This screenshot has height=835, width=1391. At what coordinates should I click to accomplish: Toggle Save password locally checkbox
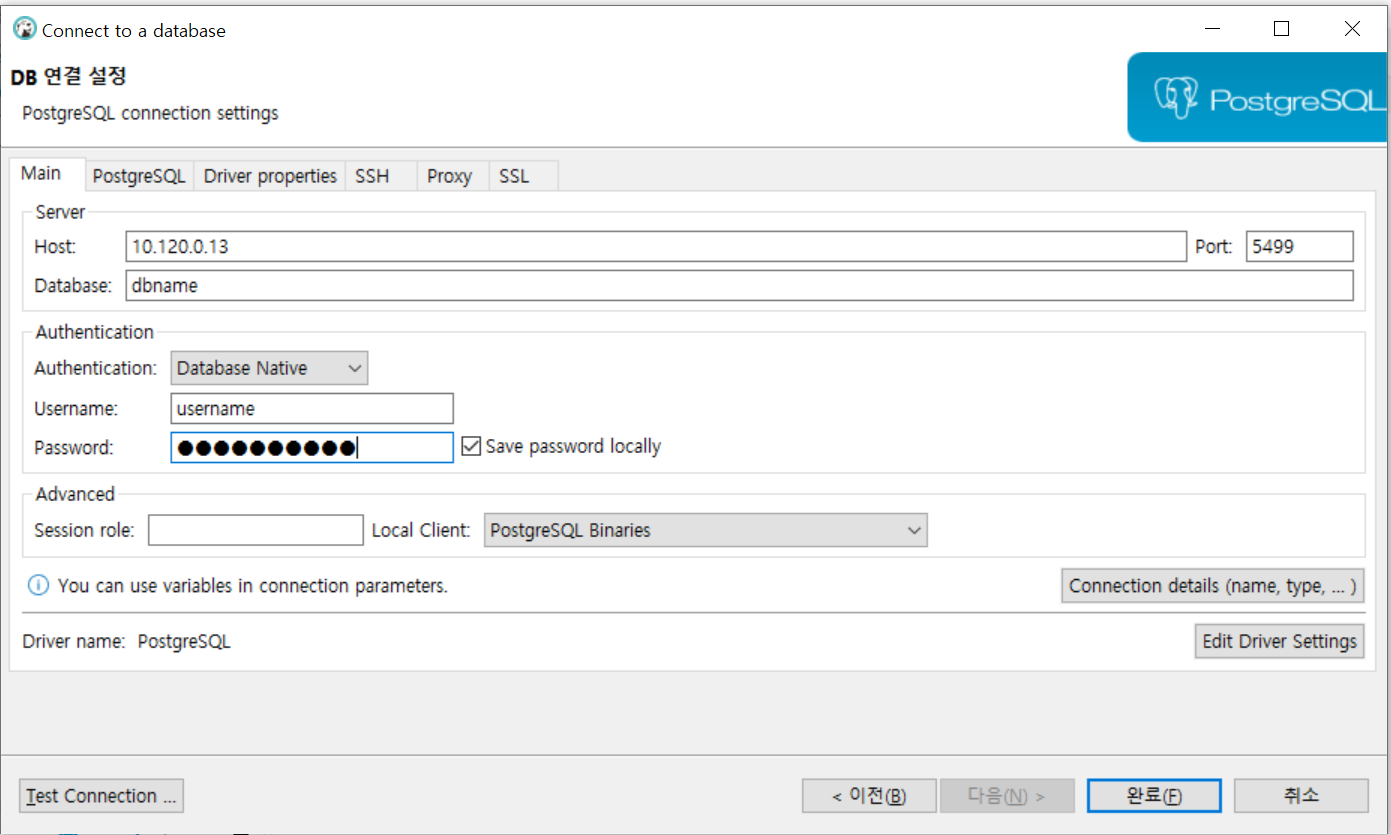[x=472, y=447]
